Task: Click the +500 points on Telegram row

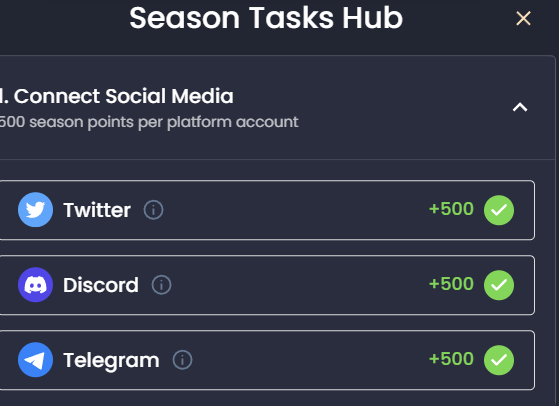Action: (x=451, y=359)
